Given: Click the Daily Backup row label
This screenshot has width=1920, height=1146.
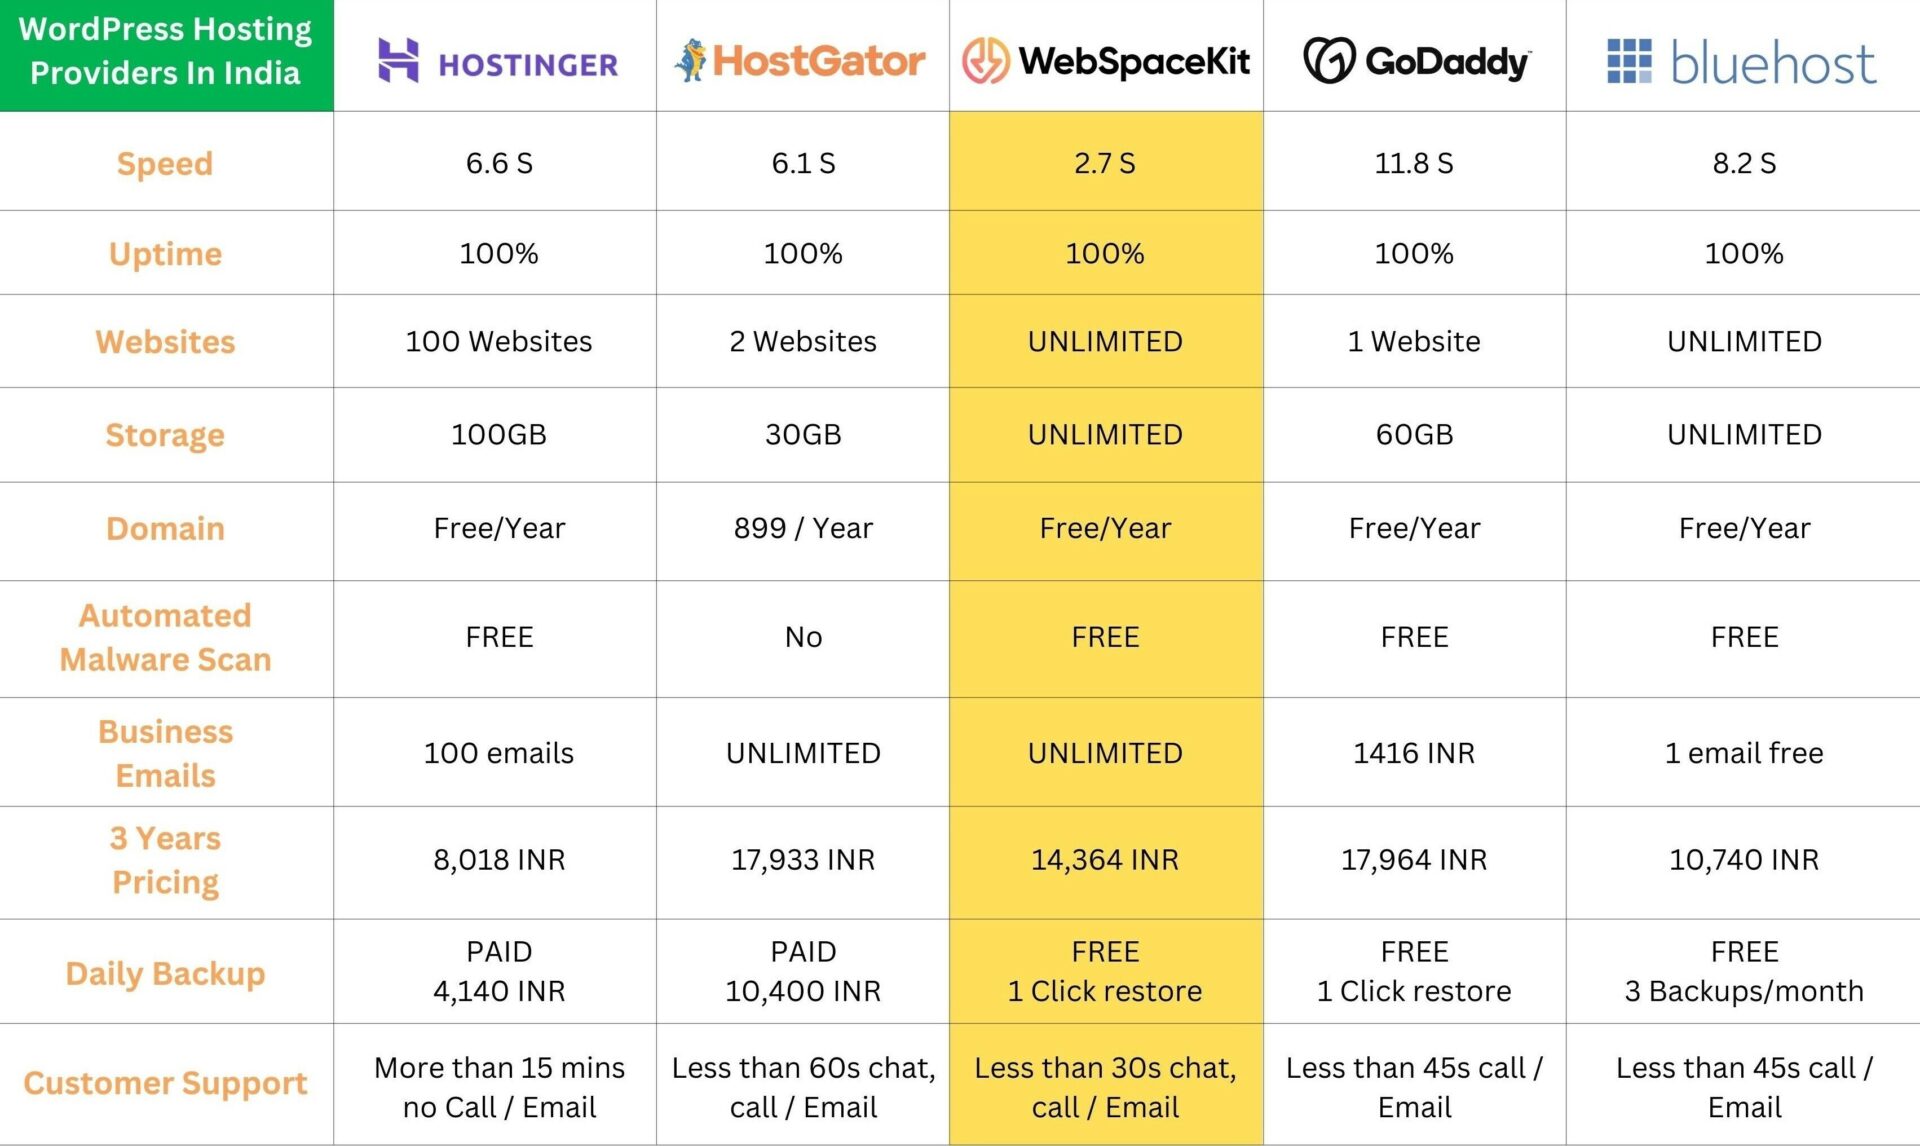Looking at the screenshot, I should (x=165, y=973).
